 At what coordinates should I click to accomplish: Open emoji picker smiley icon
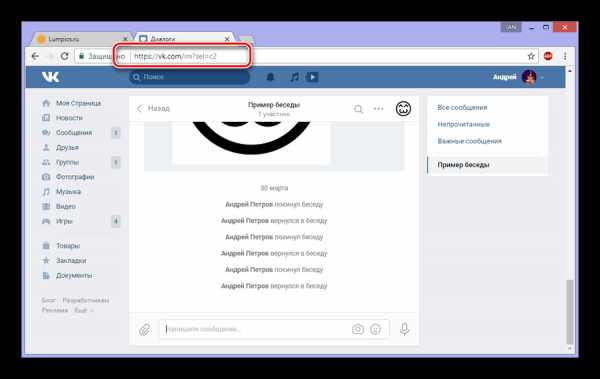tap(376, 329)
